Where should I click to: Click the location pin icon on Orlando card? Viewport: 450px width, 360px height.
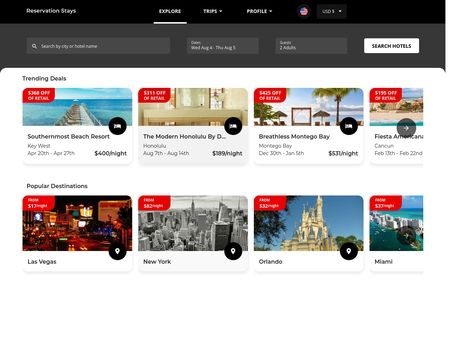[349, 251]
